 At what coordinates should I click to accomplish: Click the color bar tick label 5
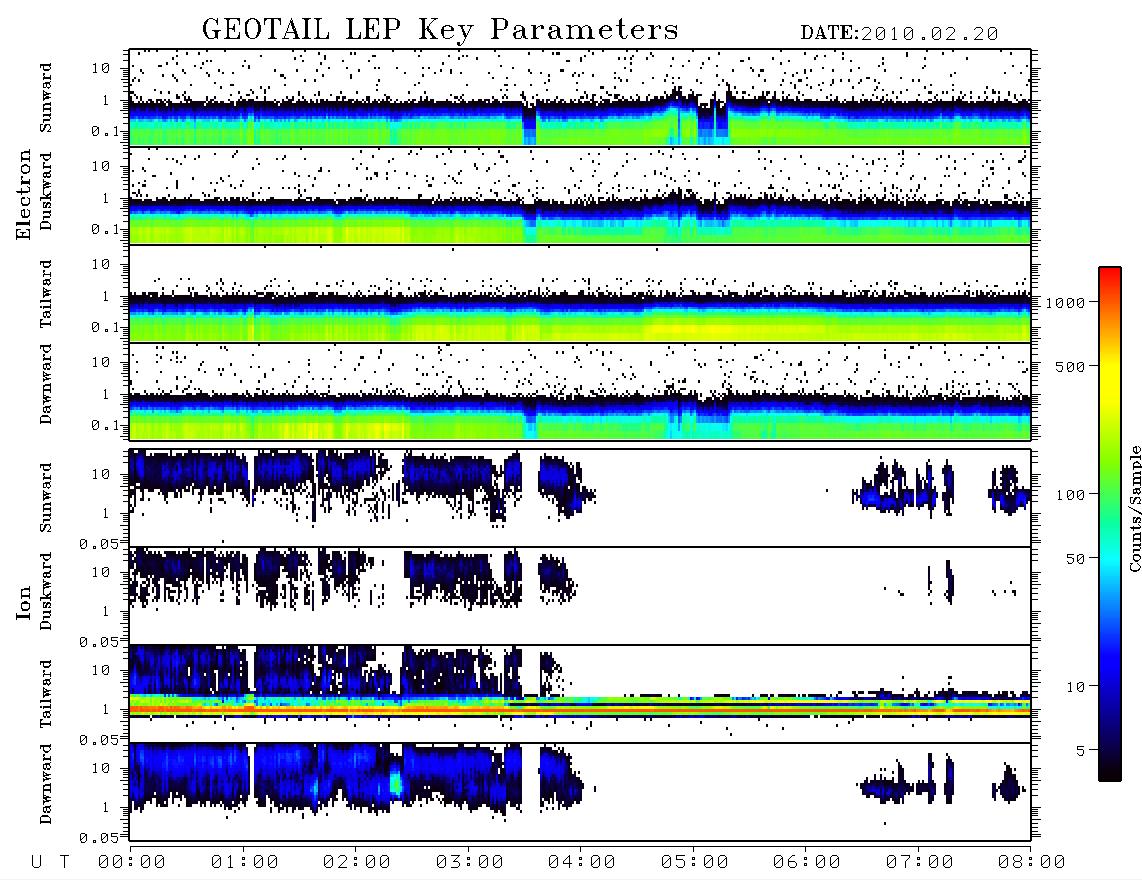1081,751
